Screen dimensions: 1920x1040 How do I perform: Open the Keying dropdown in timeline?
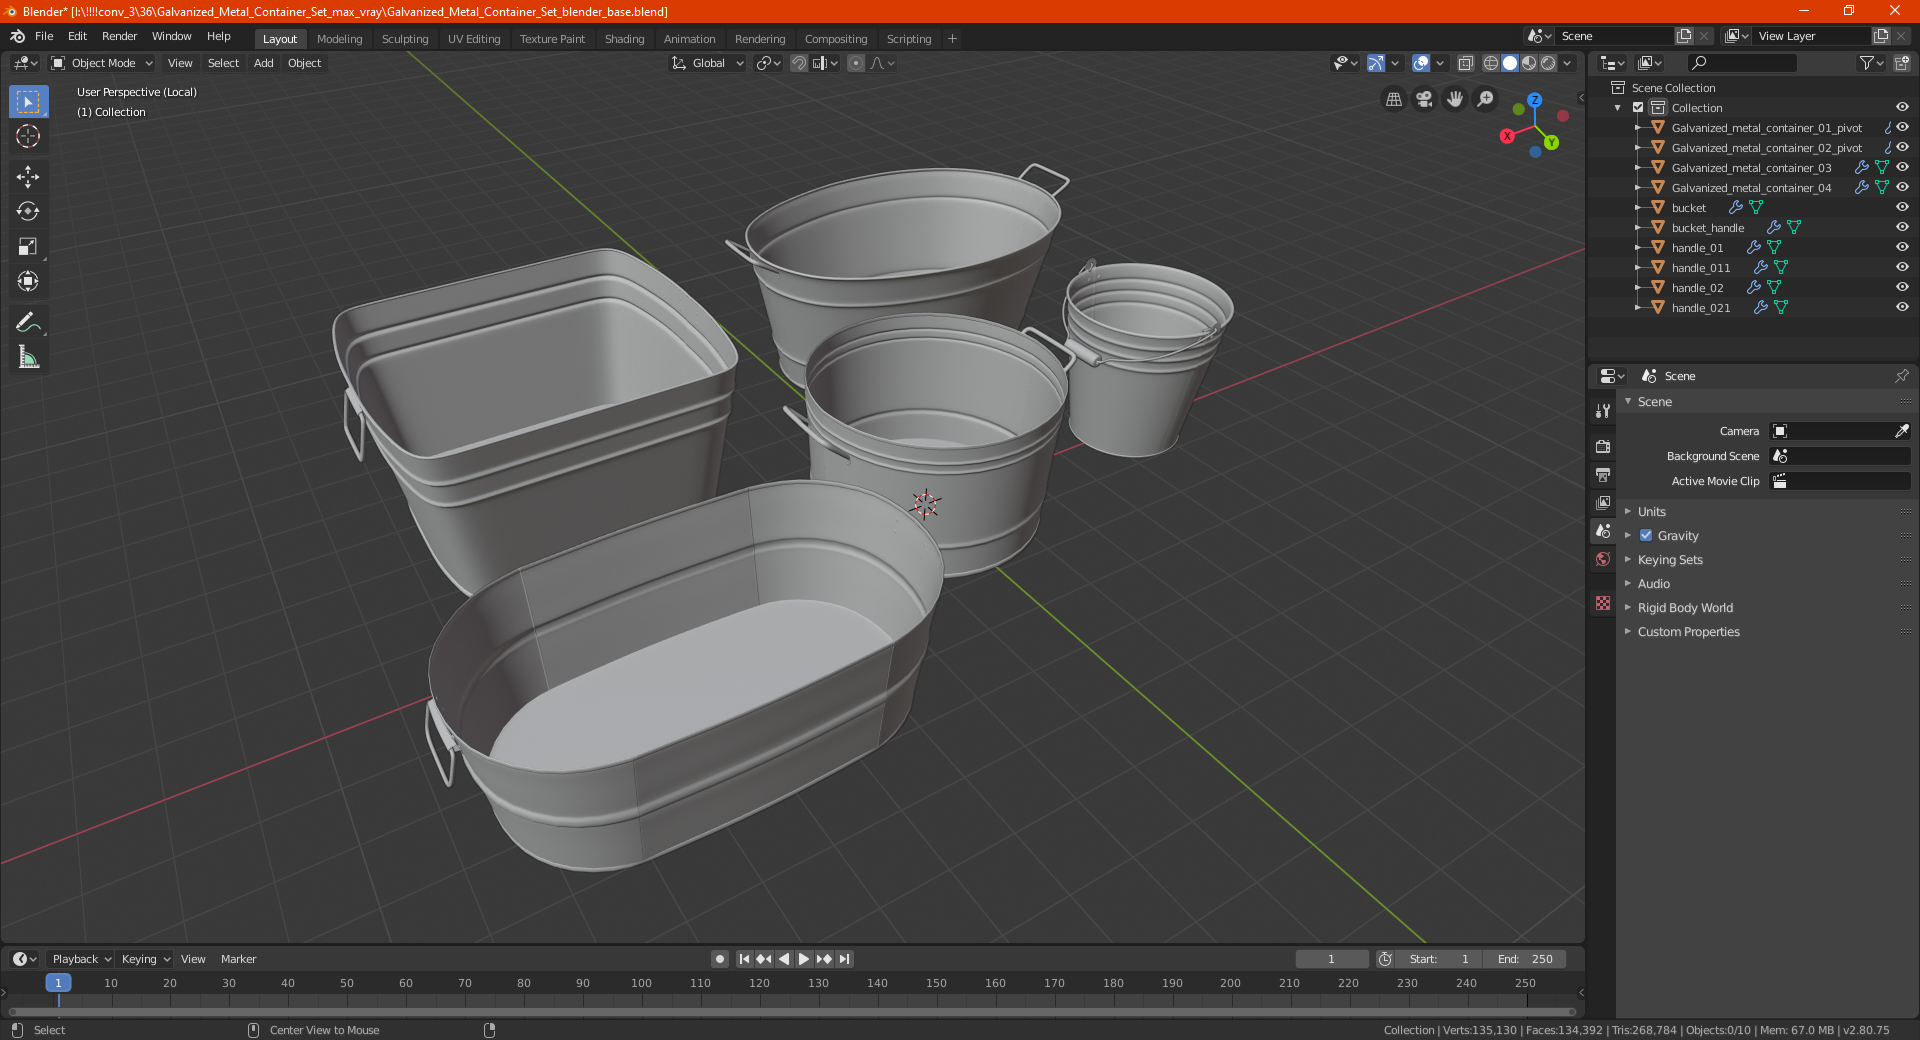point(145,959)
